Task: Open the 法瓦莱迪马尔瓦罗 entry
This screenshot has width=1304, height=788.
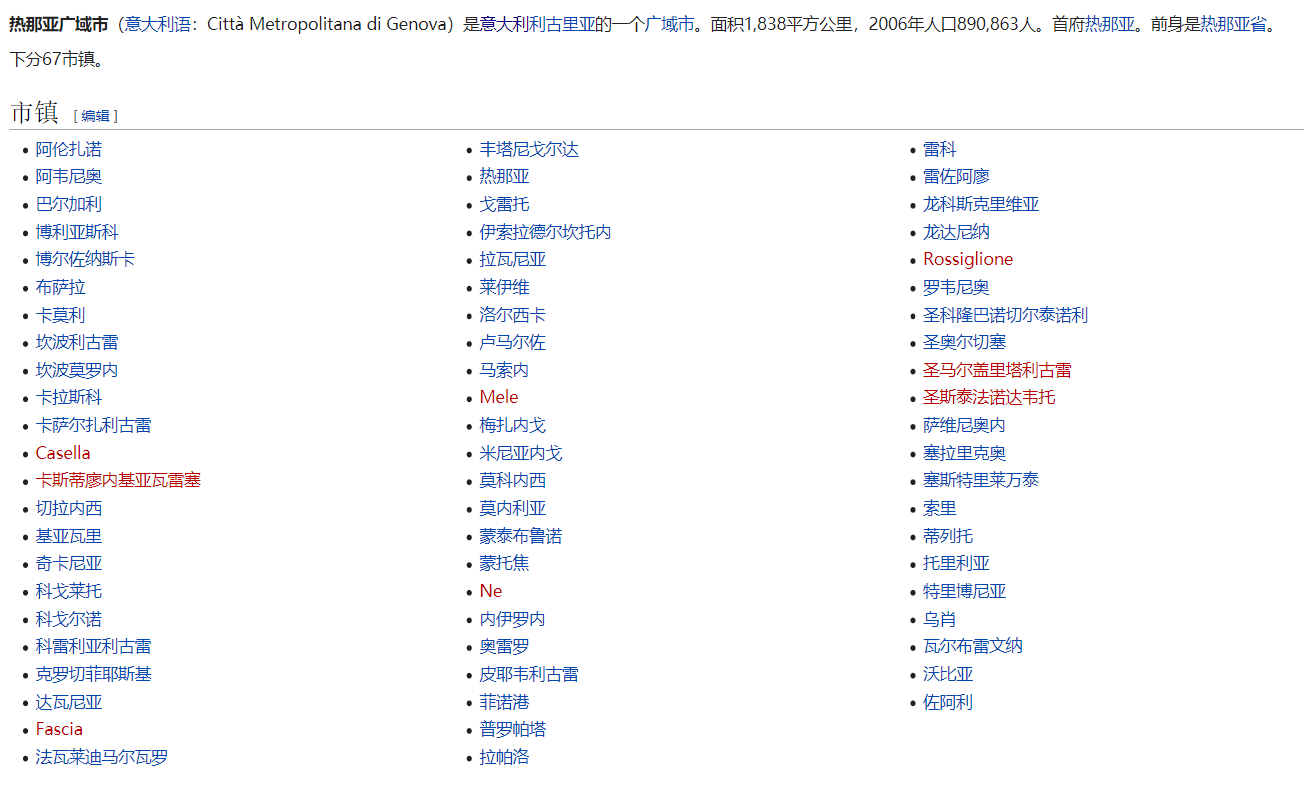Action: (102, 758)
